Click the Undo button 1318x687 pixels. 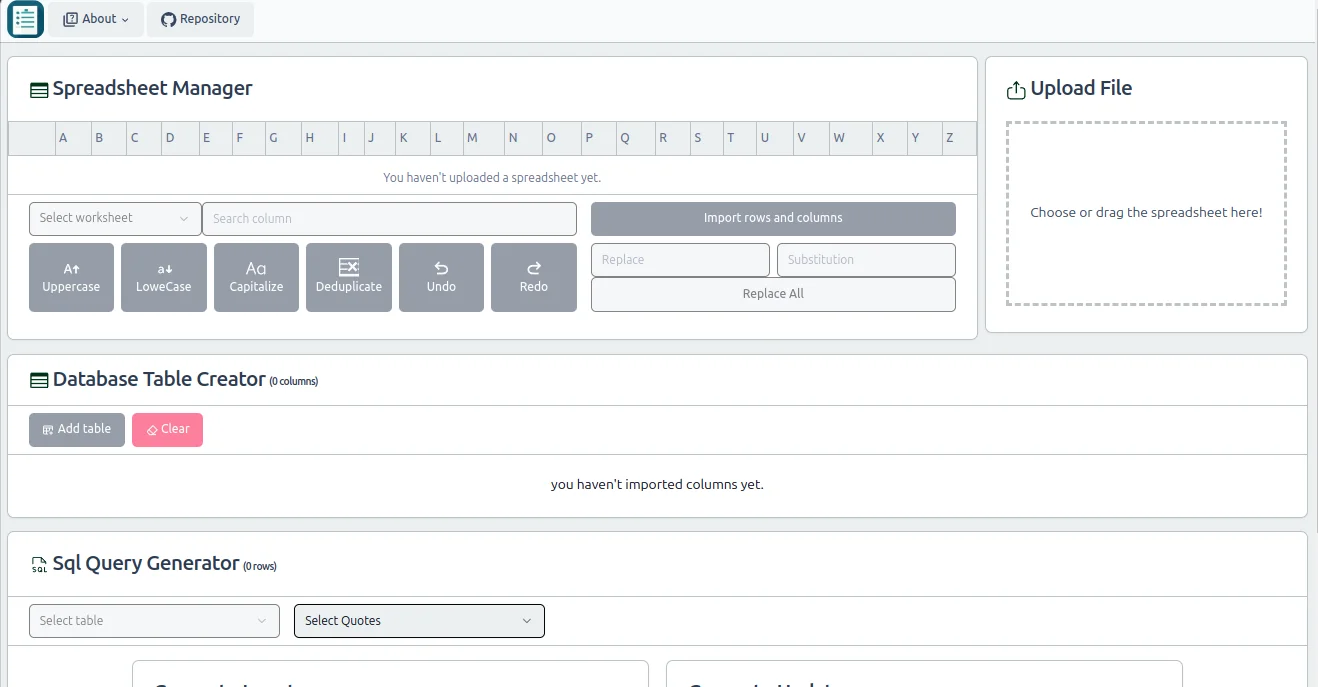(441, 278)
